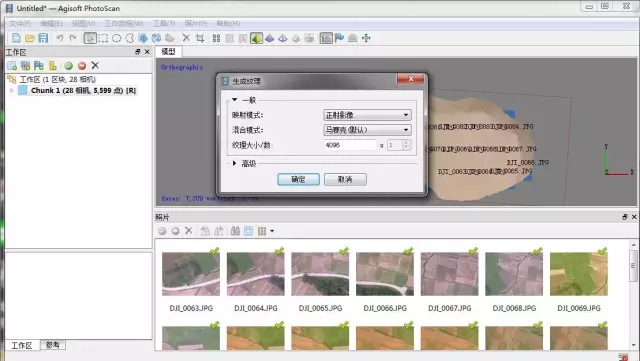Viewport: 640px width, 361px height.
Task: Select the DJI_0066.JPG thumbnail
Action: pos(385,274)
